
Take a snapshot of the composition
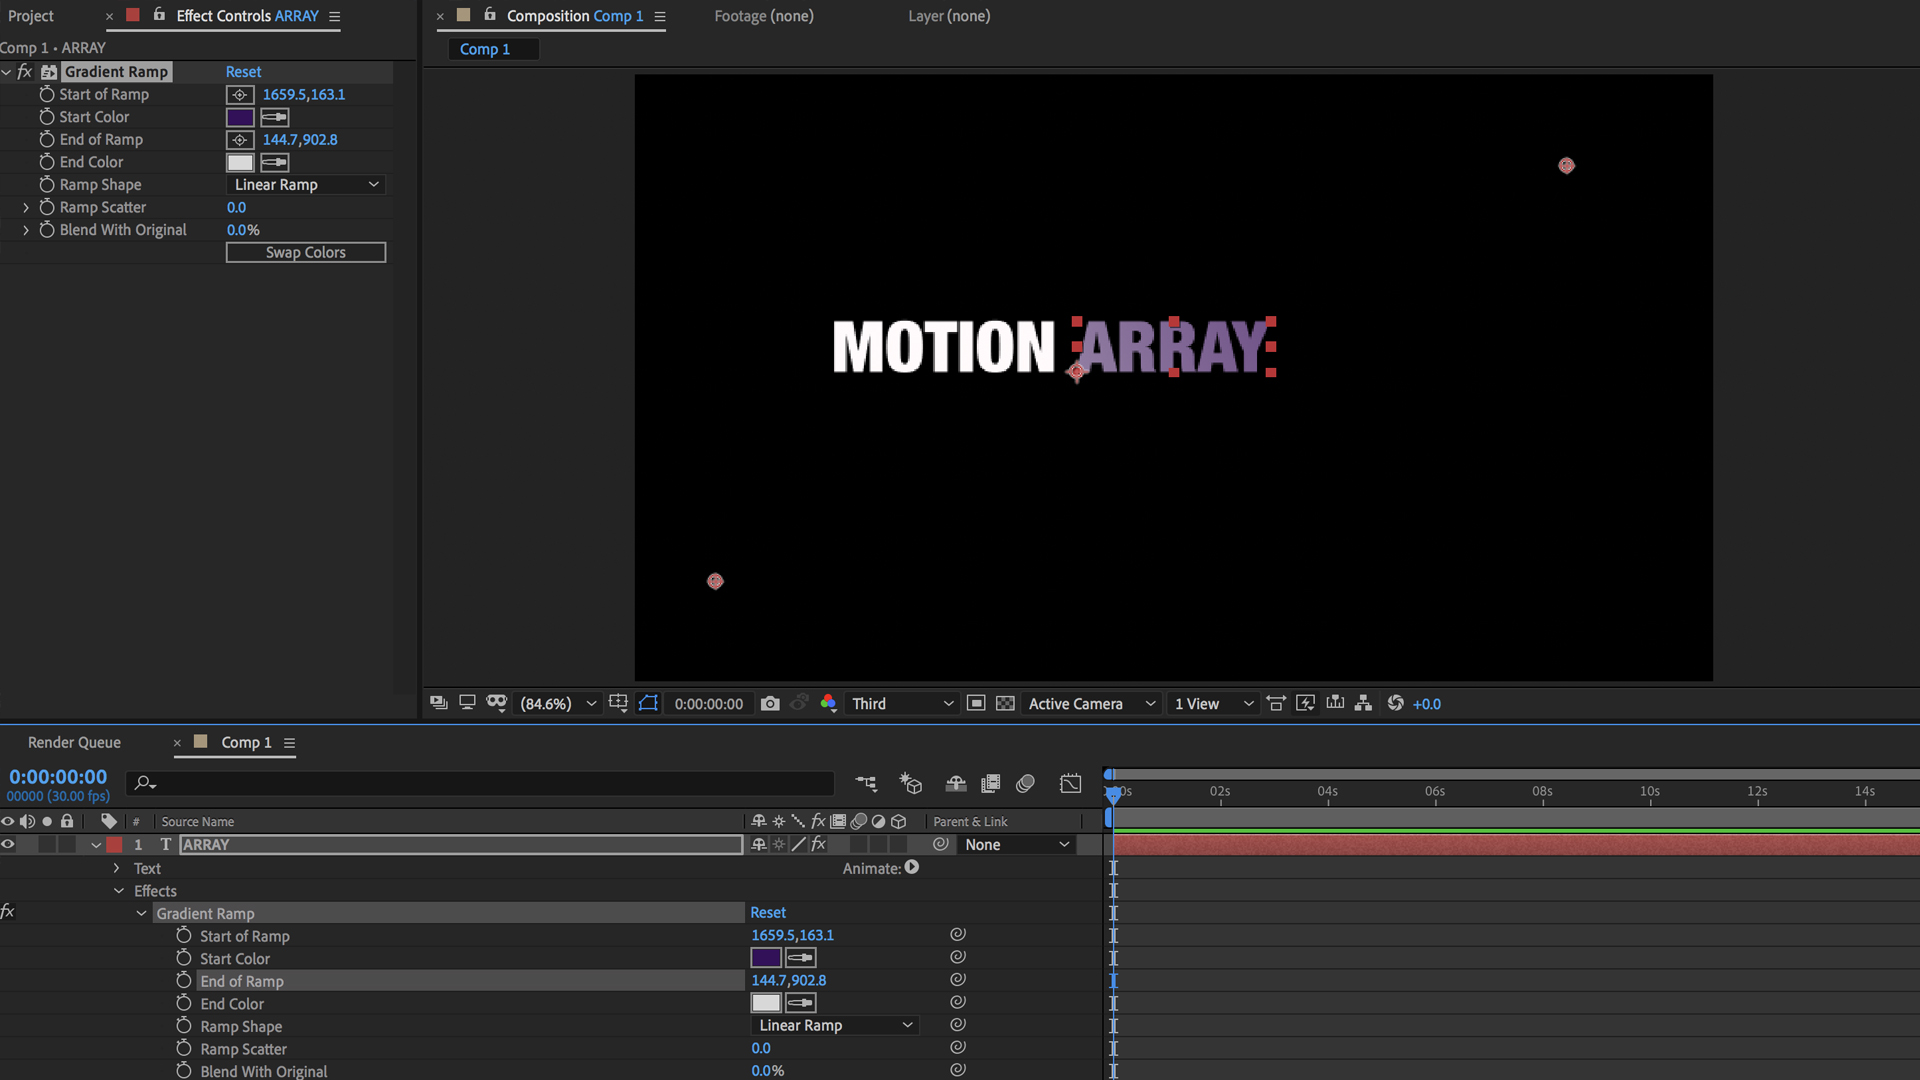point(770,703)
